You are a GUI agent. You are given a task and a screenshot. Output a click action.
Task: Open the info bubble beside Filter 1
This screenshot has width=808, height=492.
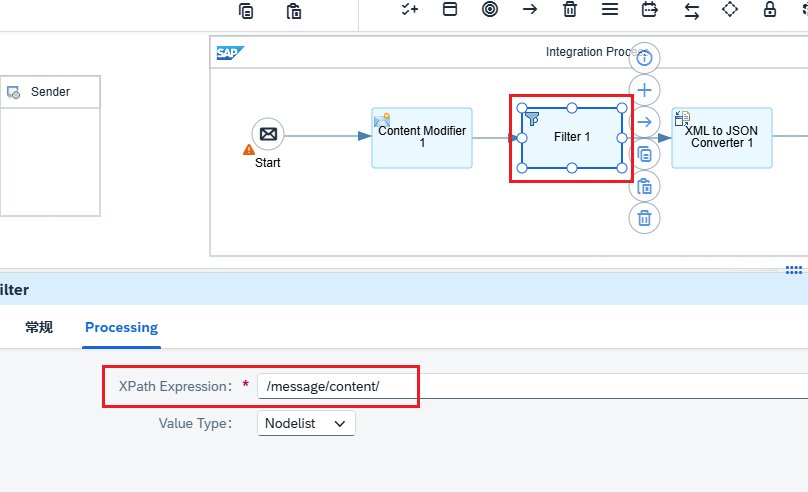645,58
